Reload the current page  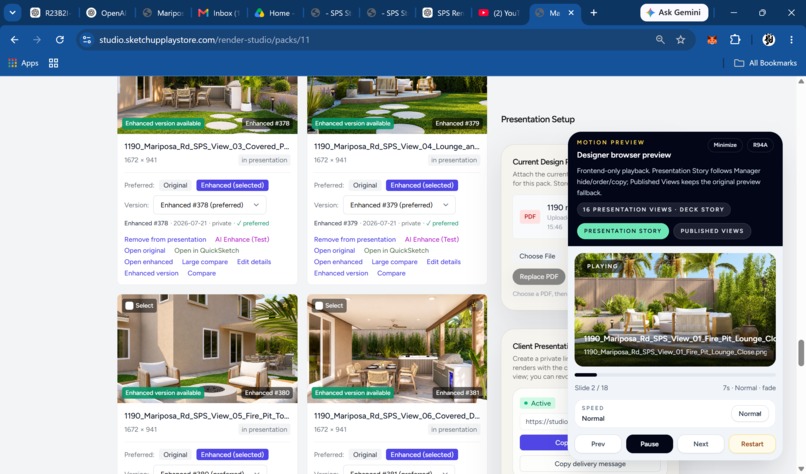[x=60, y=40]
